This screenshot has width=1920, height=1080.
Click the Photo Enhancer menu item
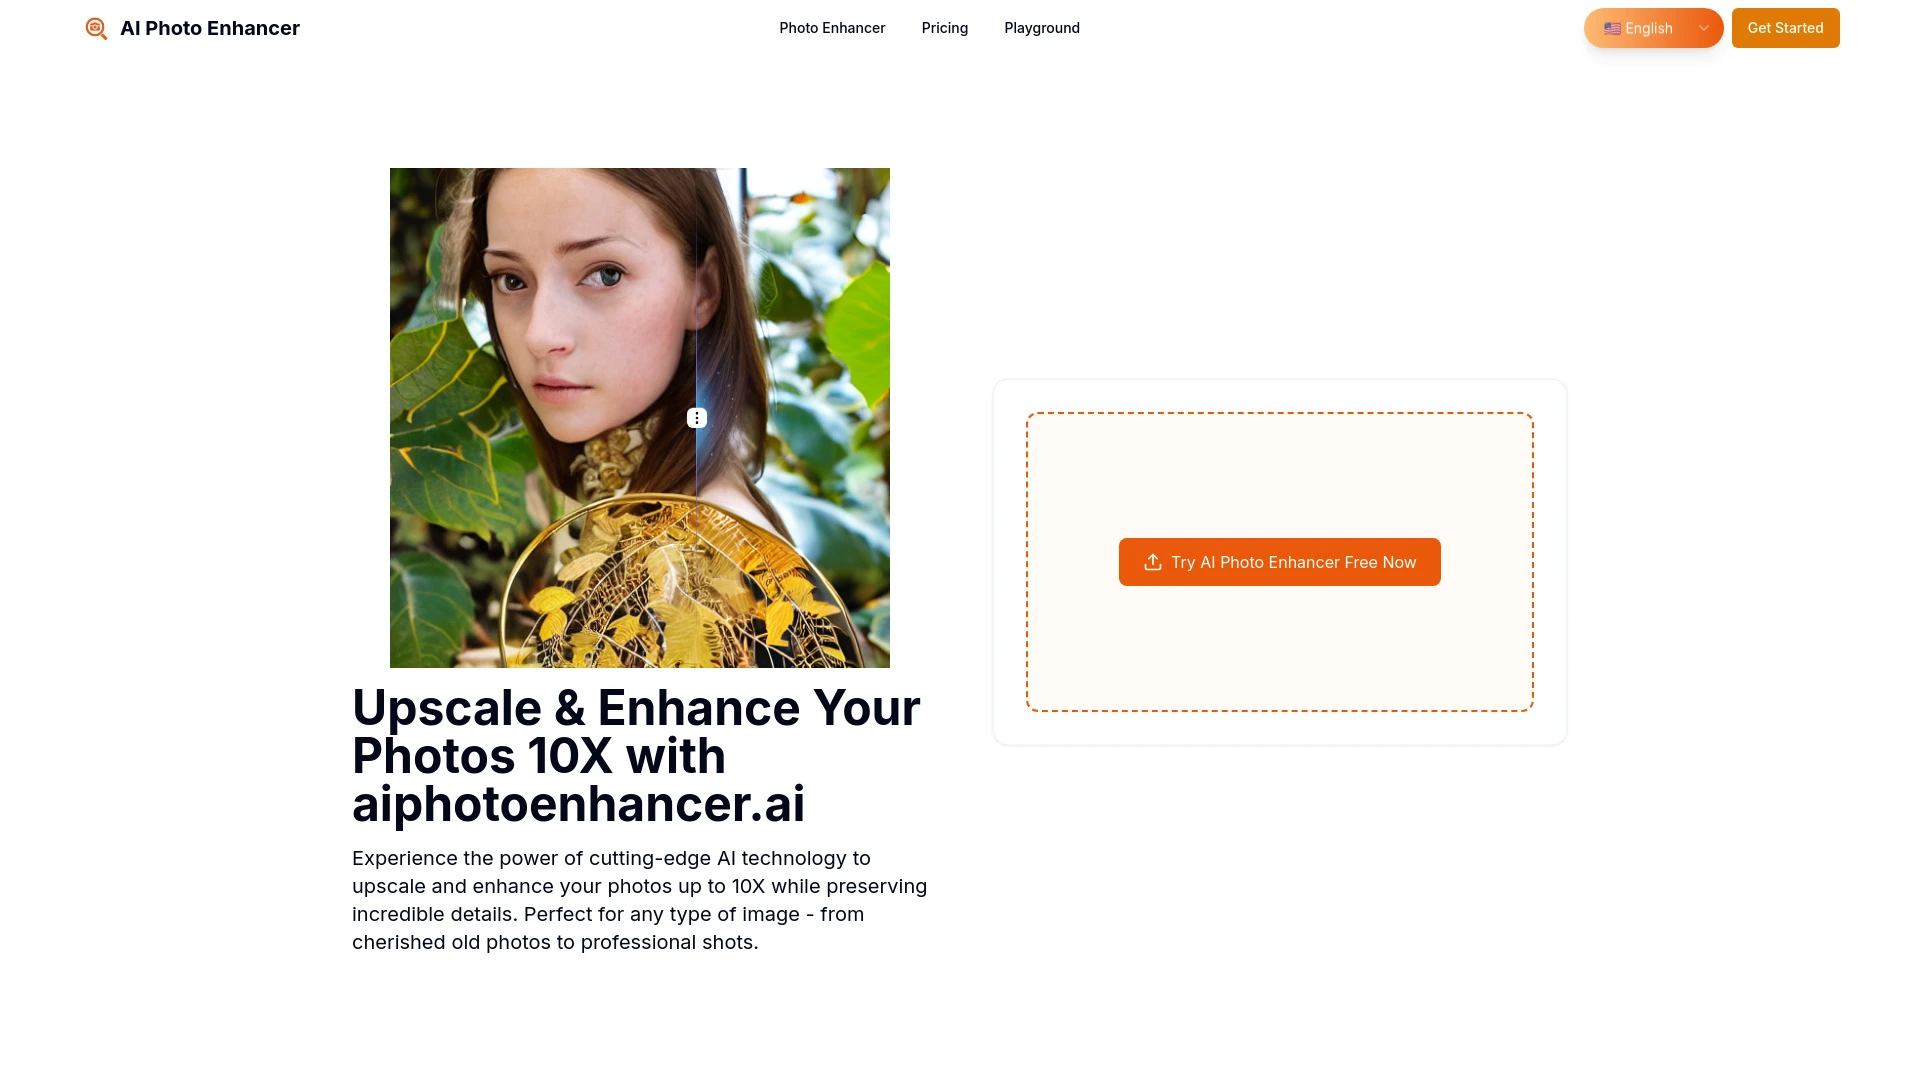832,28
